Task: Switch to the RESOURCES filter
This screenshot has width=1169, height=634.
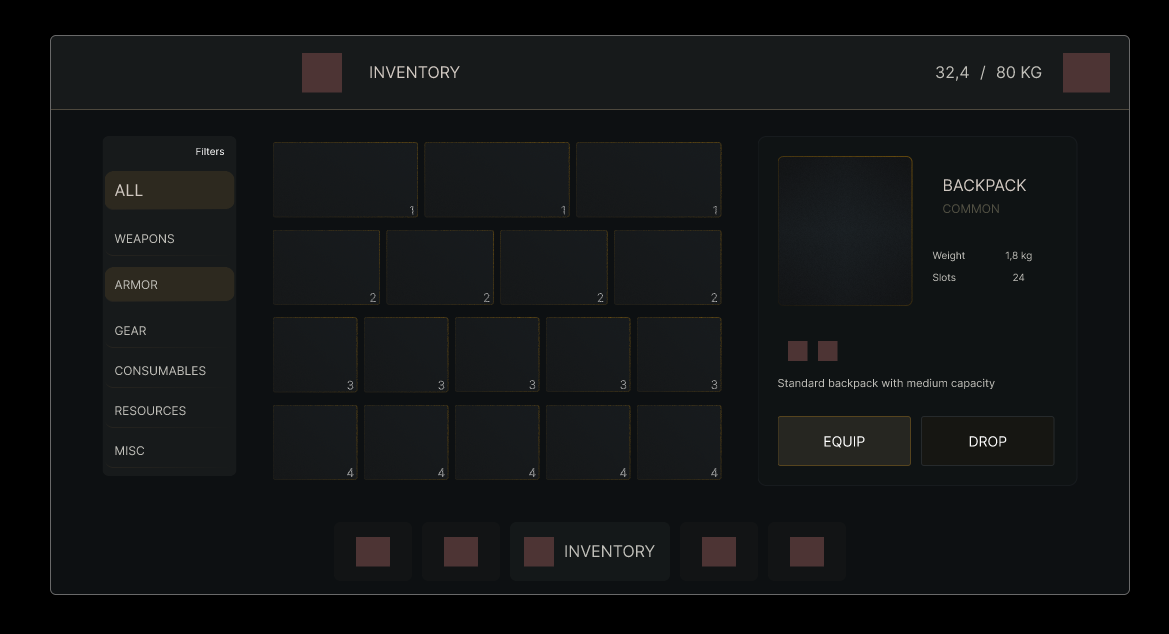Action: pyautogui.click(x=169, y=411)
